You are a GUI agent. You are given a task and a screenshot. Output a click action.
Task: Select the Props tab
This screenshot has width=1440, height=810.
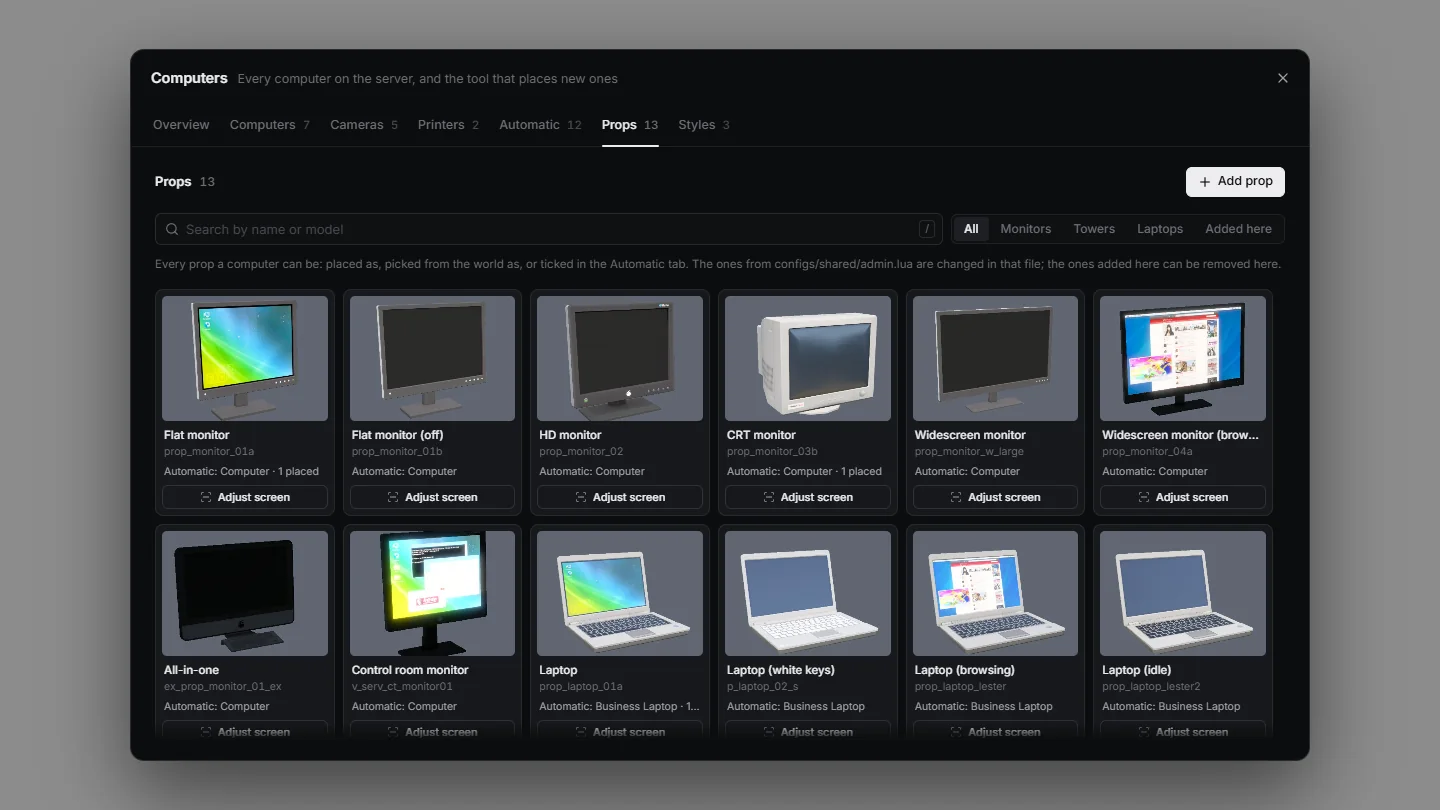tap(630, 125)
